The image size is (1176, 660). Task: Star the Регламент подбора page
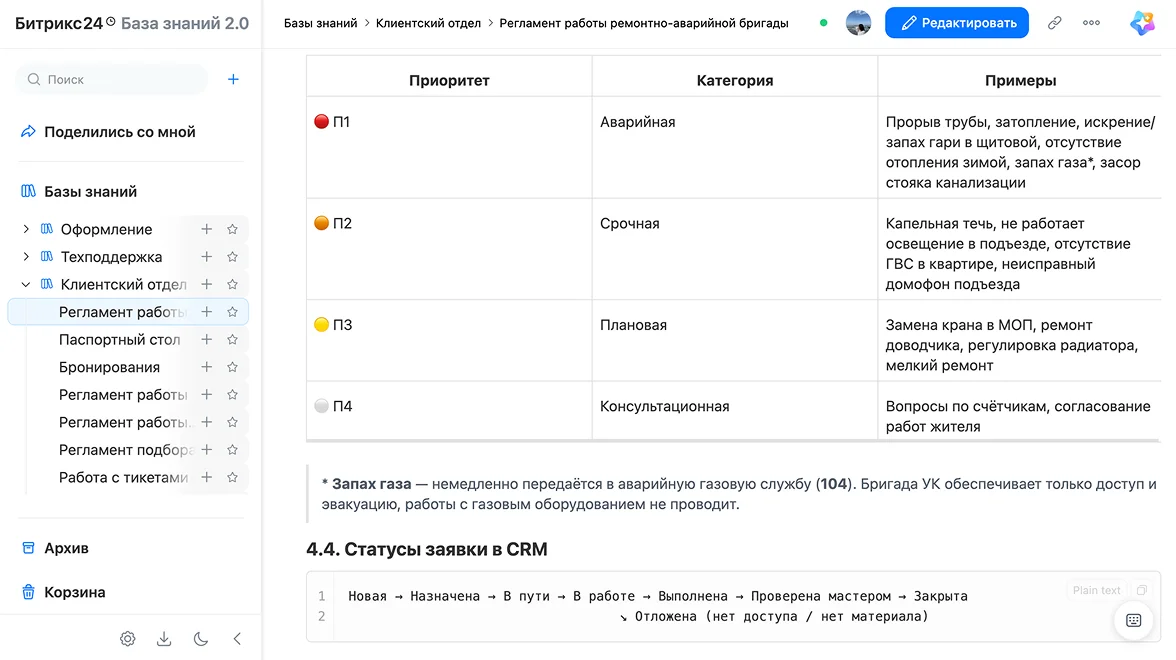pos(232,450)
